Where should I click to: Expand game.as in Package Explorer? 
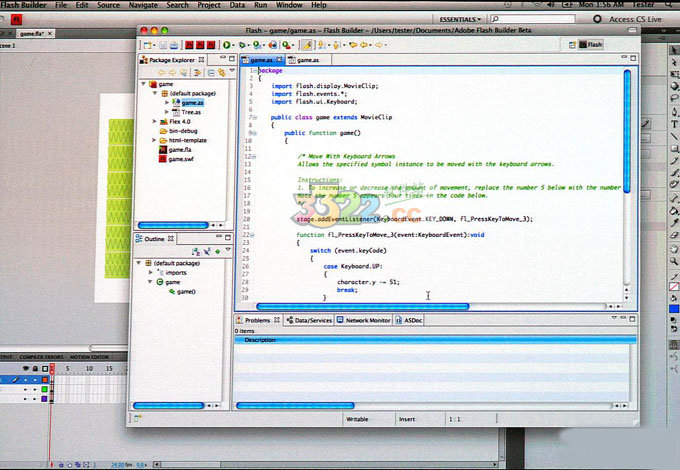click(x=167, y=103)
